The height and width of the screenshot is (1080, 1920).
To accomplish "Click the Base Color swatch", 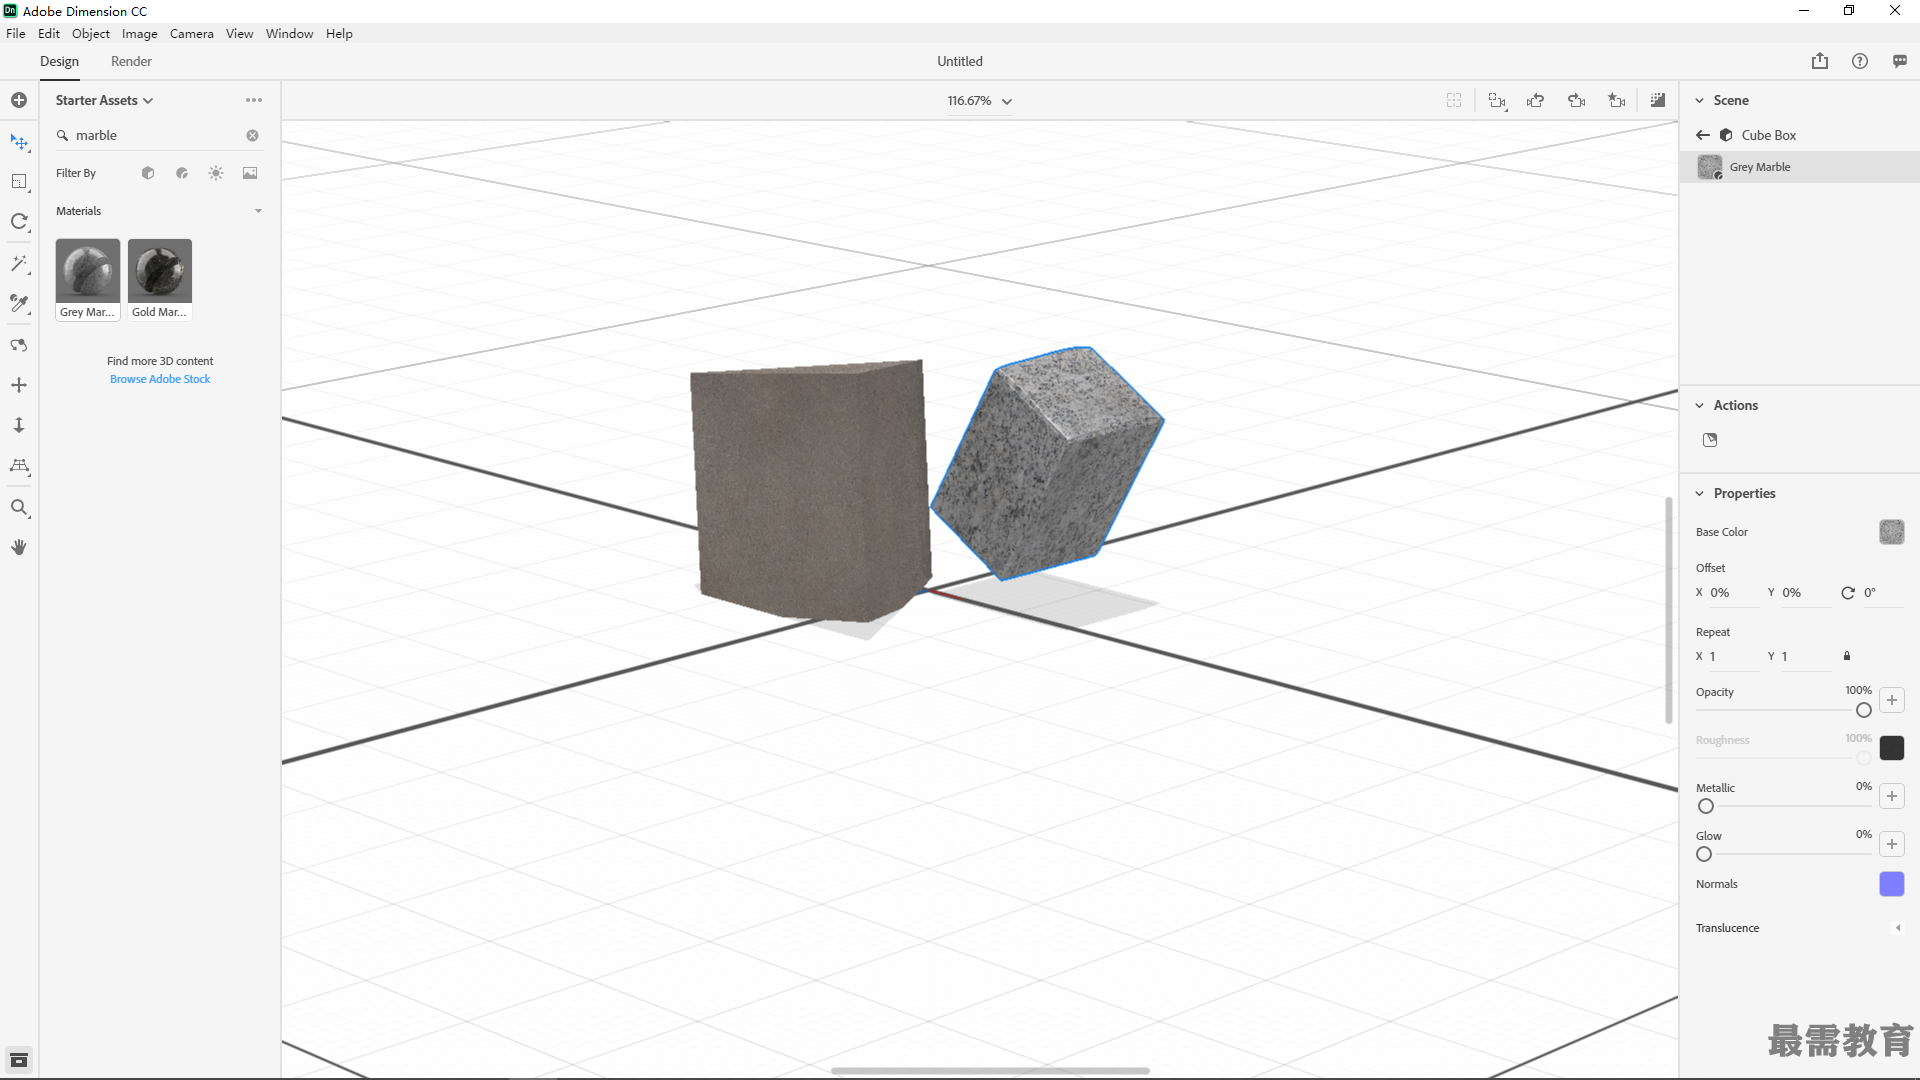I will coord(1892,532).
